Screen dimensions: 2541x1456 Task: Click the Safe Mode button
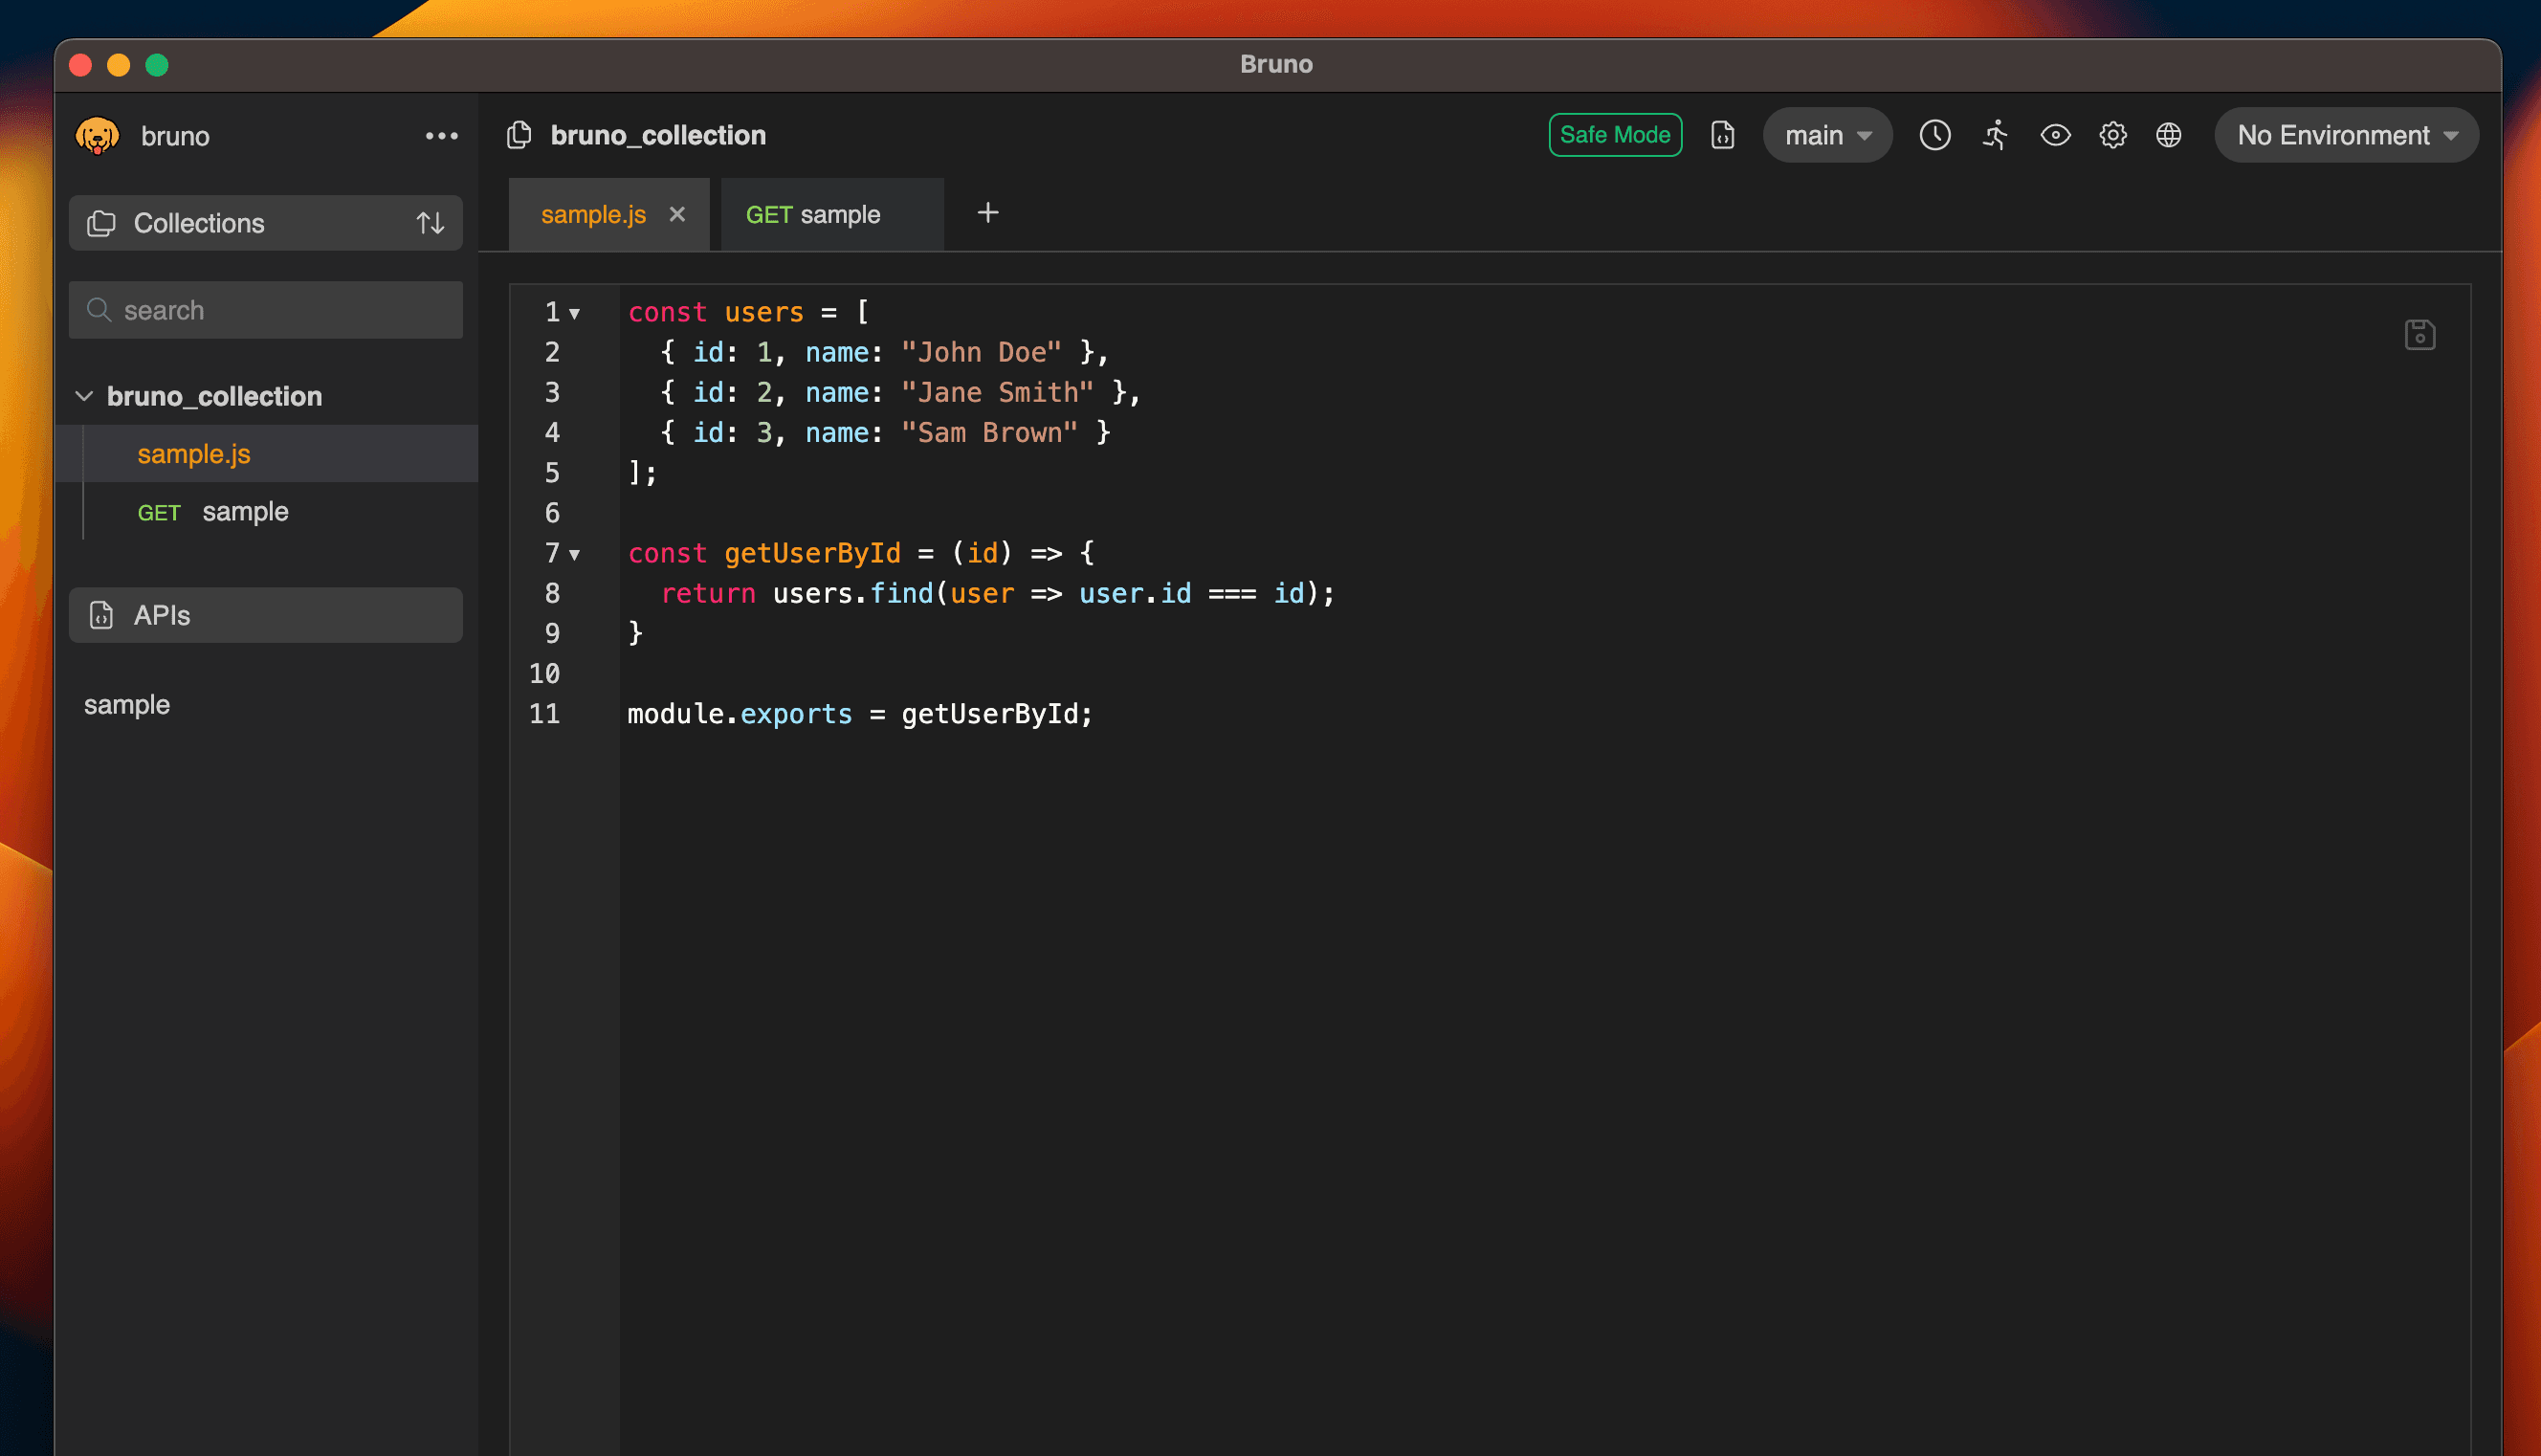(x=1614, y=134)
